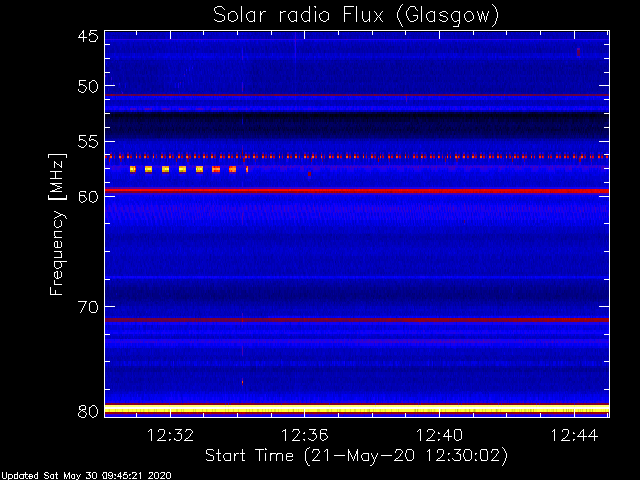
Task: Click the thin red line near 51 MHz
Action: (x=357, y=95)
